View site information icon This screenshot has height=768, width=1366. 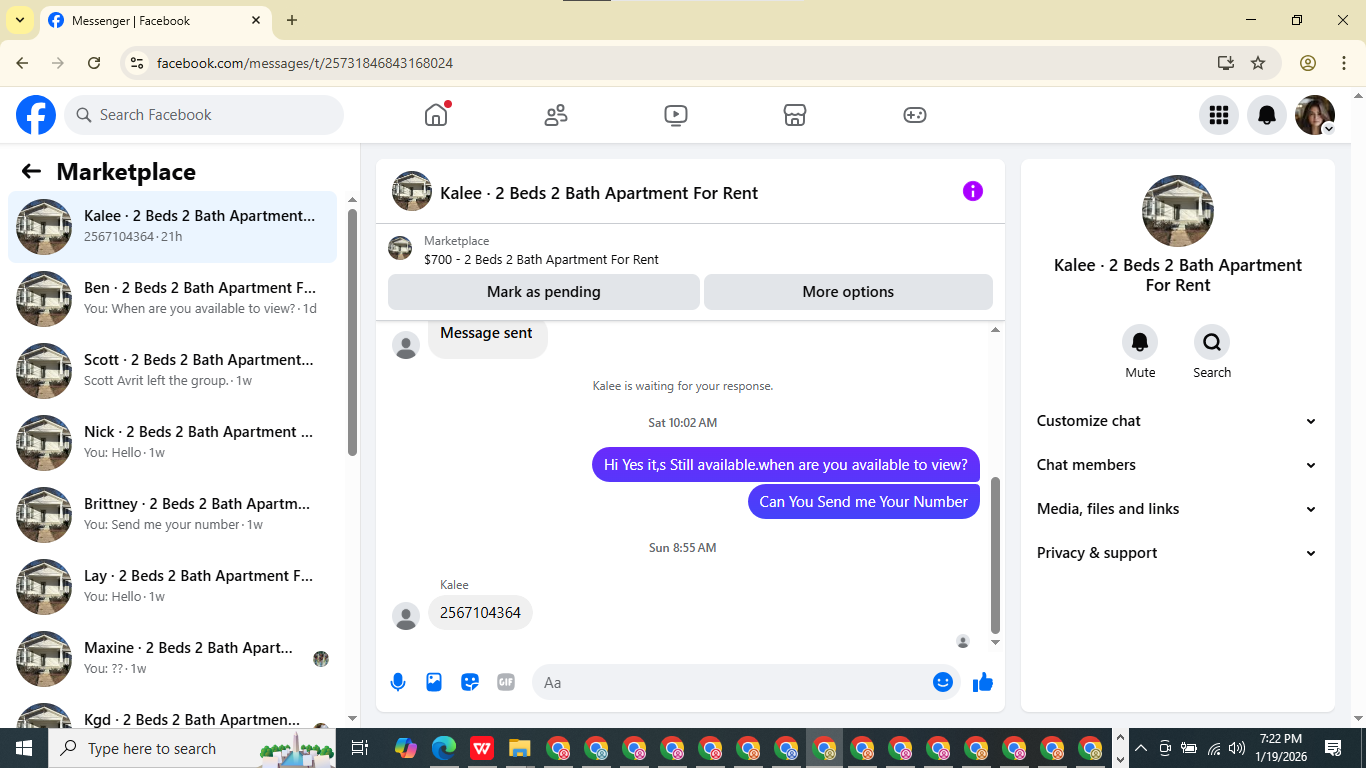coord(137,63)
